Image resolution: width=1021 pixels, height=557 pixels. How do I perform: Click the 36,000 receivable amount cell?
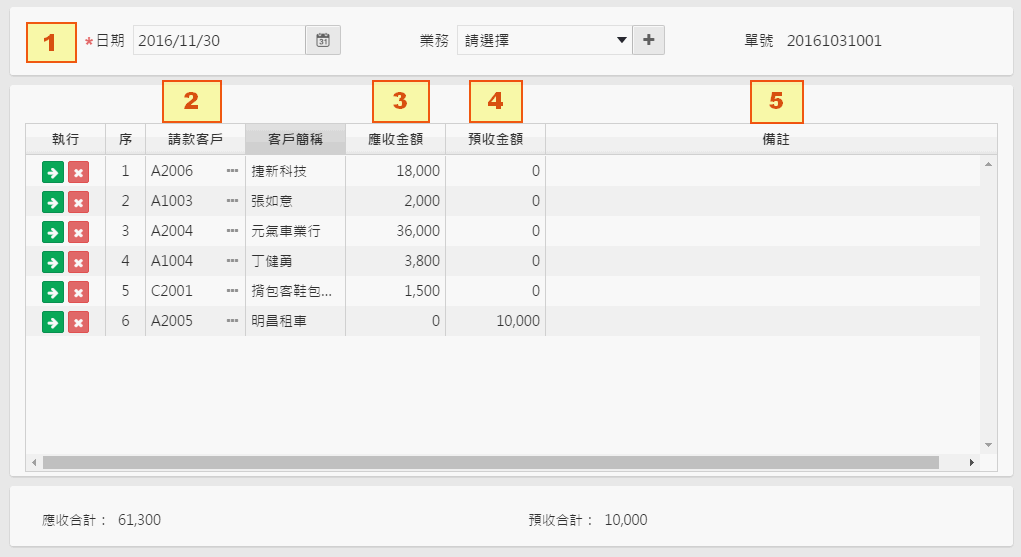coord(395,231)
